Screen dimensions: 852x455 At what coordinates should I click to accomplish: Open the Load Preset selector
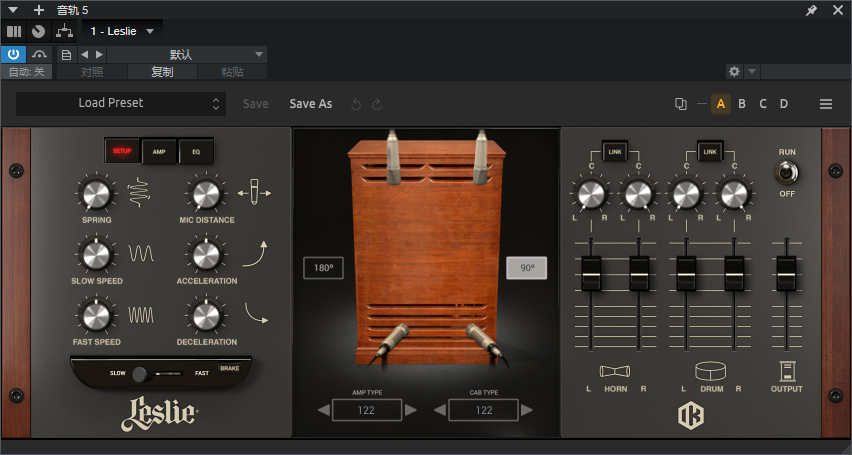121,103
